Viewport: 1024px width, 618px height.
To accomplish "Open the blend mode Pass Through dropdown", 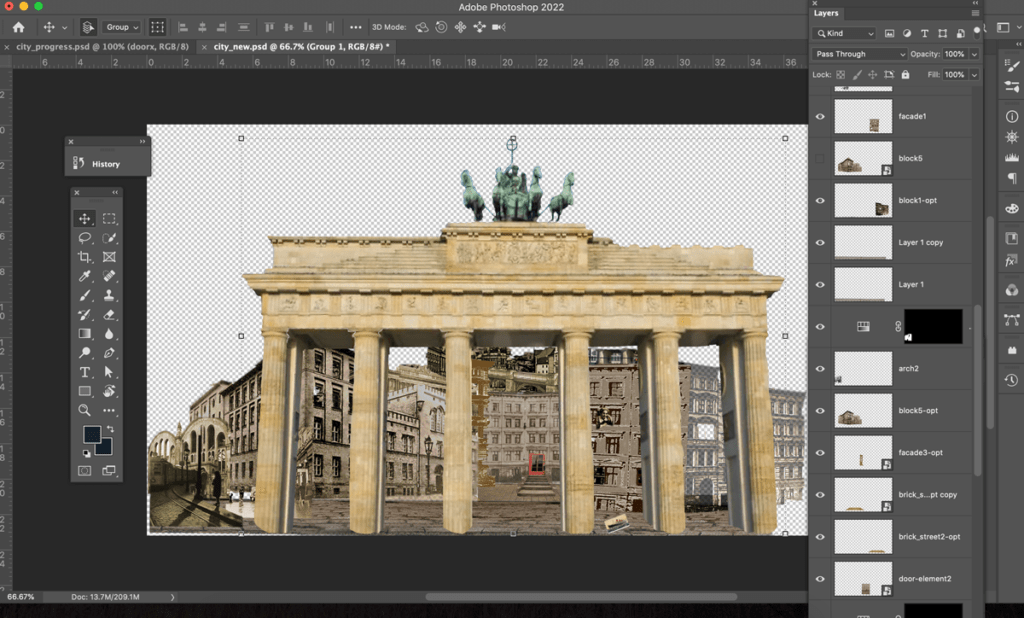I will coord(858,53).
